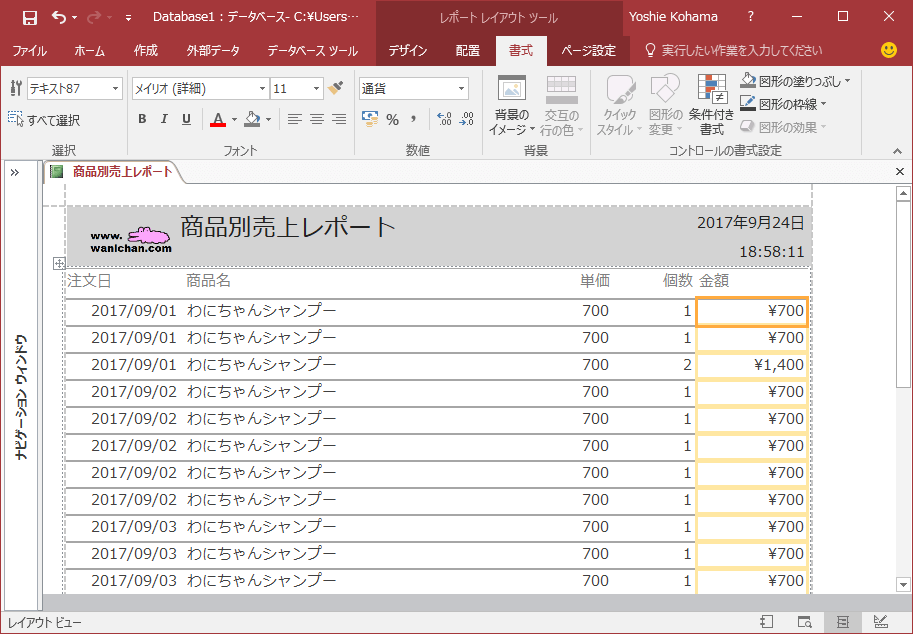The width and height of the screenshot is (913, 634).
Task: Open the テキスト87 object selector dropdown
Action: click(115, 88)
